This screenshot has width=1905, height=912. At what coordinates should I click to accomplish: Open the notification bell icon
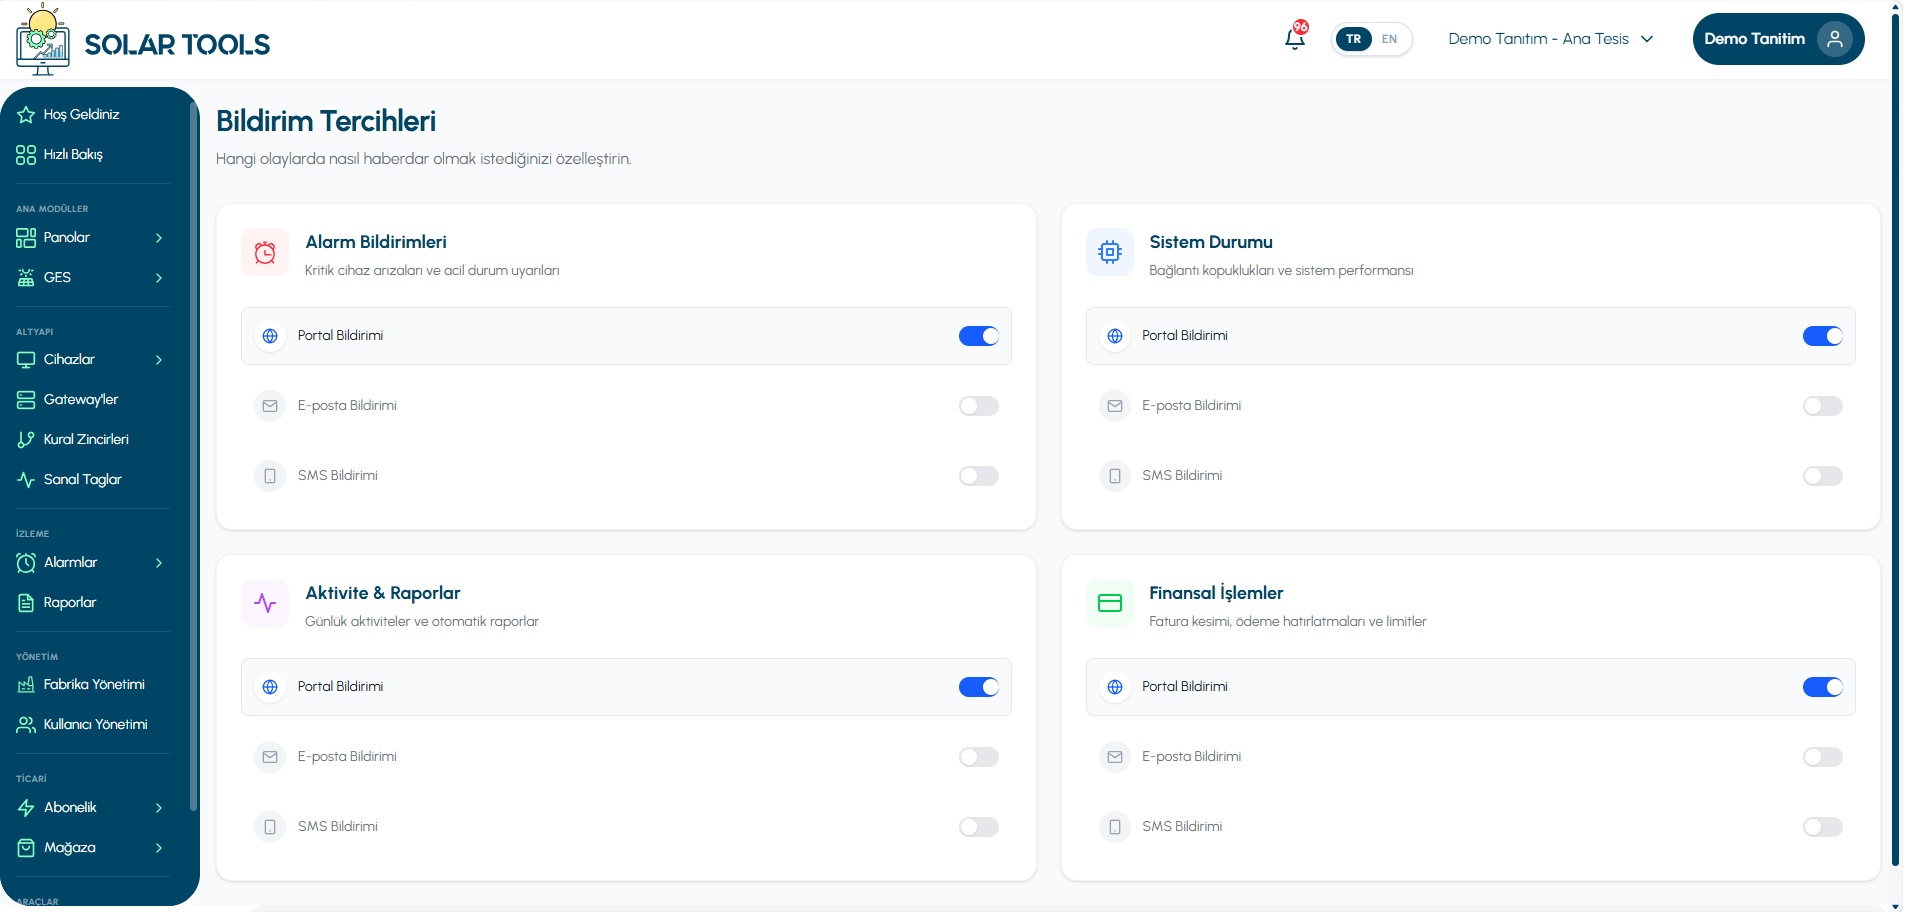coord(1295,39)
